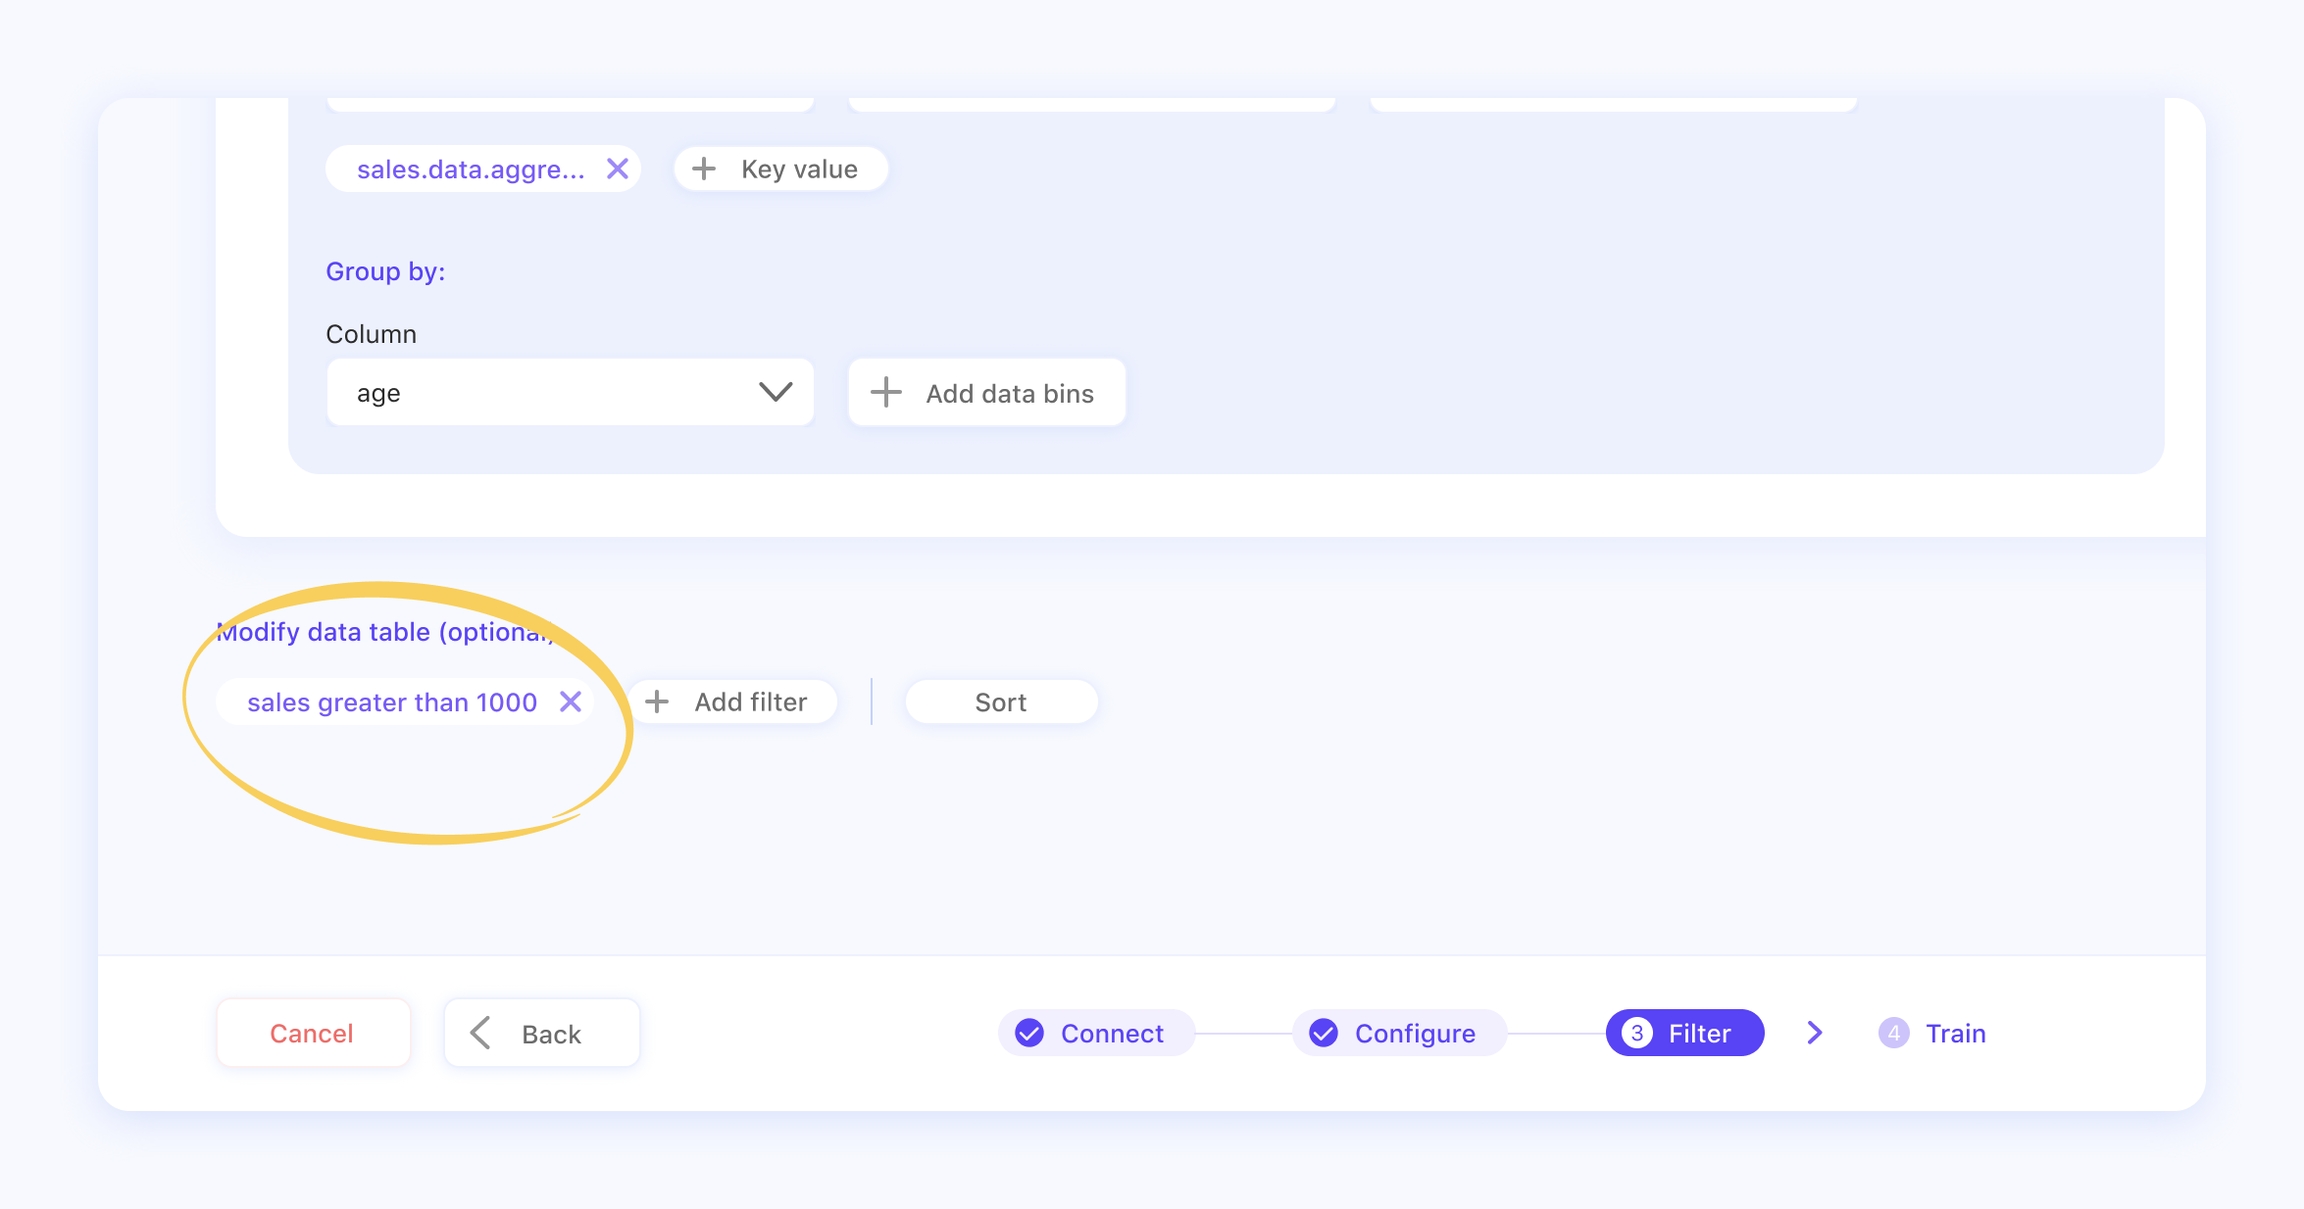The width and height of the screenshot is (2304, 1209).
Task: Click the sales greater than 1000 filter chip
Action: point(392,702)
